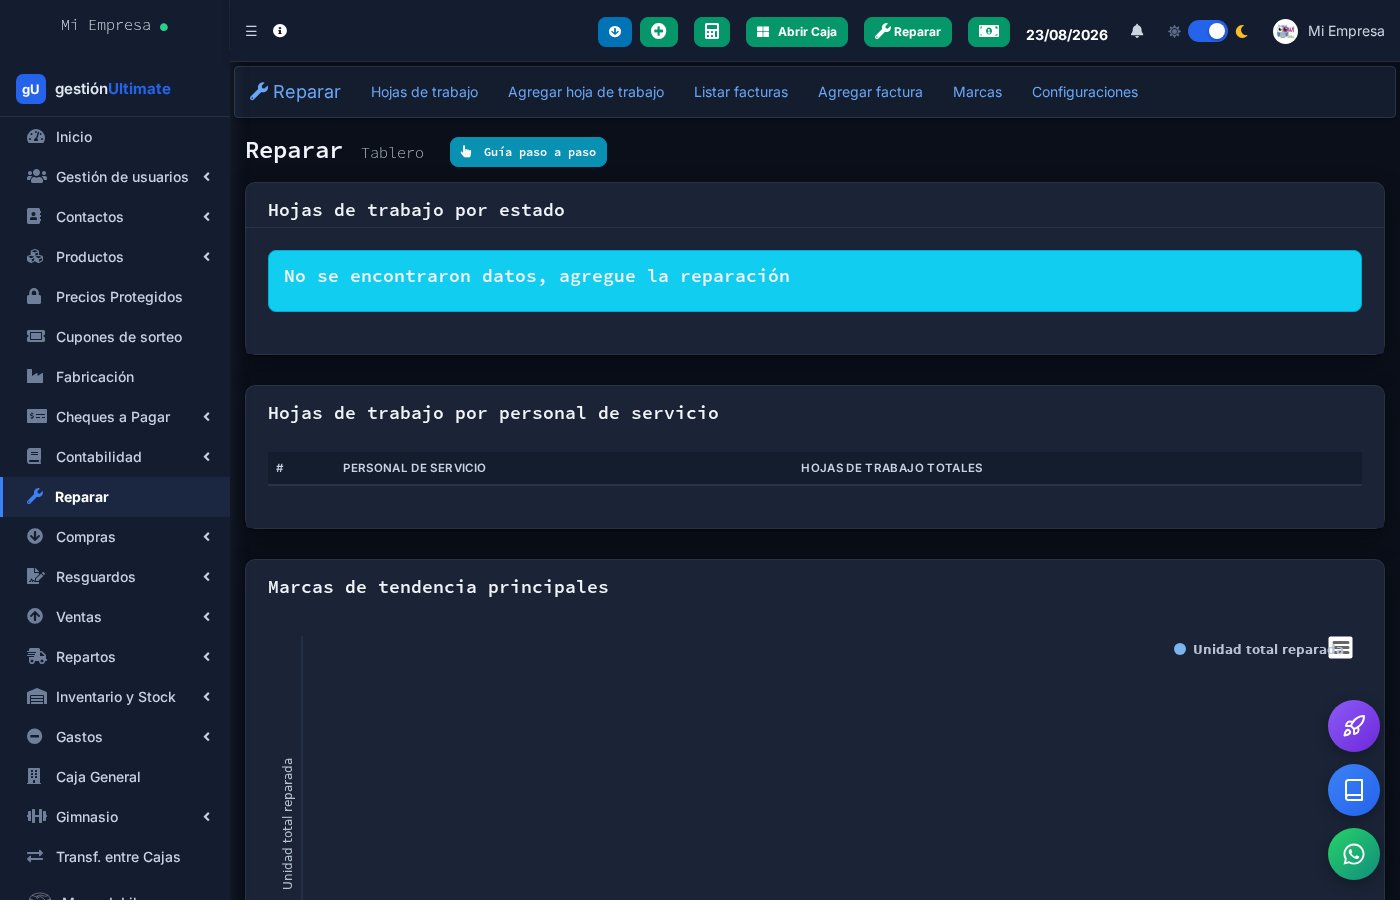Image resolution: width=1400 pixels, height=900 pixels.
Task: Start the Guía paso a paso
Action: coord(528,152)
